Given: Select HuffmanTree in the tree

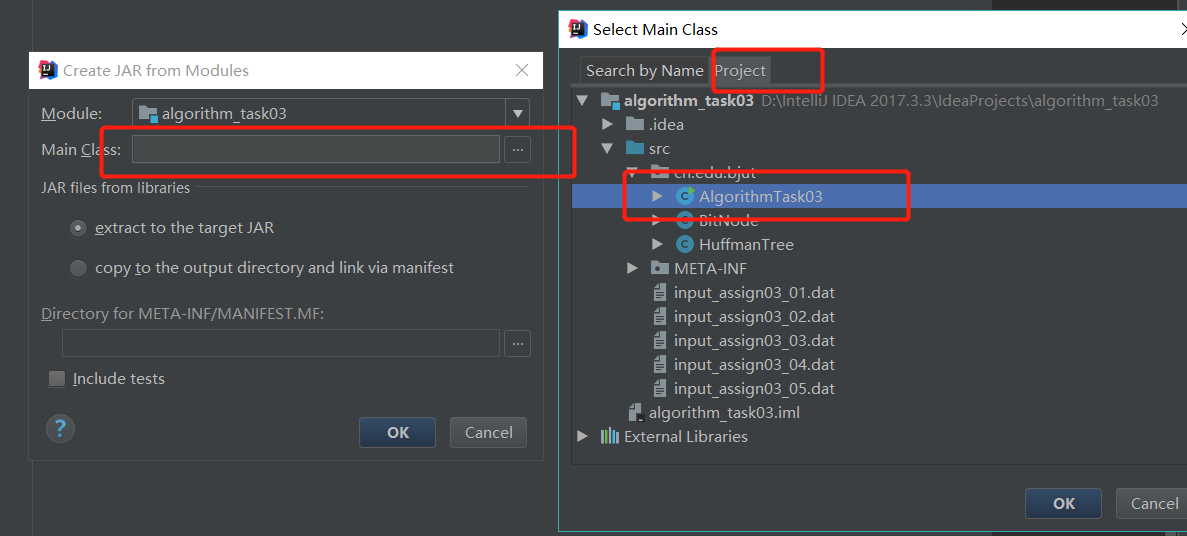Looking at the screenshot, I should tap(746, 245).
